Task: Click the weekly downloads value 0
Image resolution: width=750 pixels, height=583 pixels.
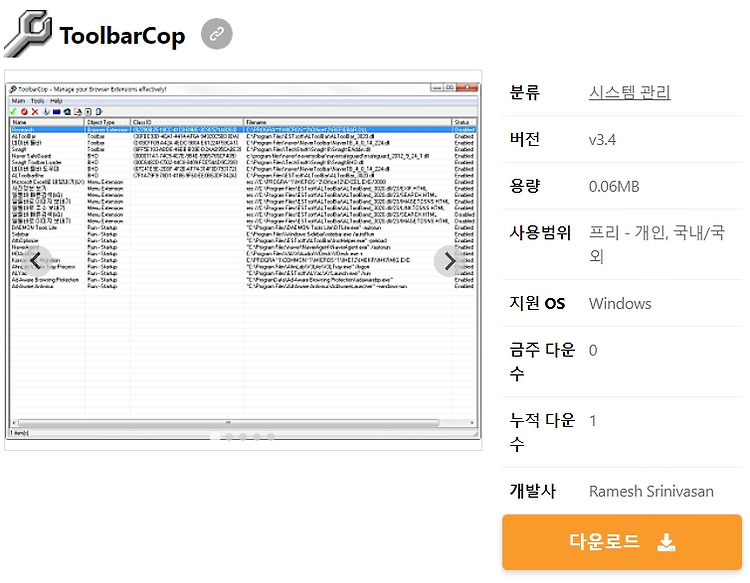Action: pyautogui.click(x=593, y=351)
